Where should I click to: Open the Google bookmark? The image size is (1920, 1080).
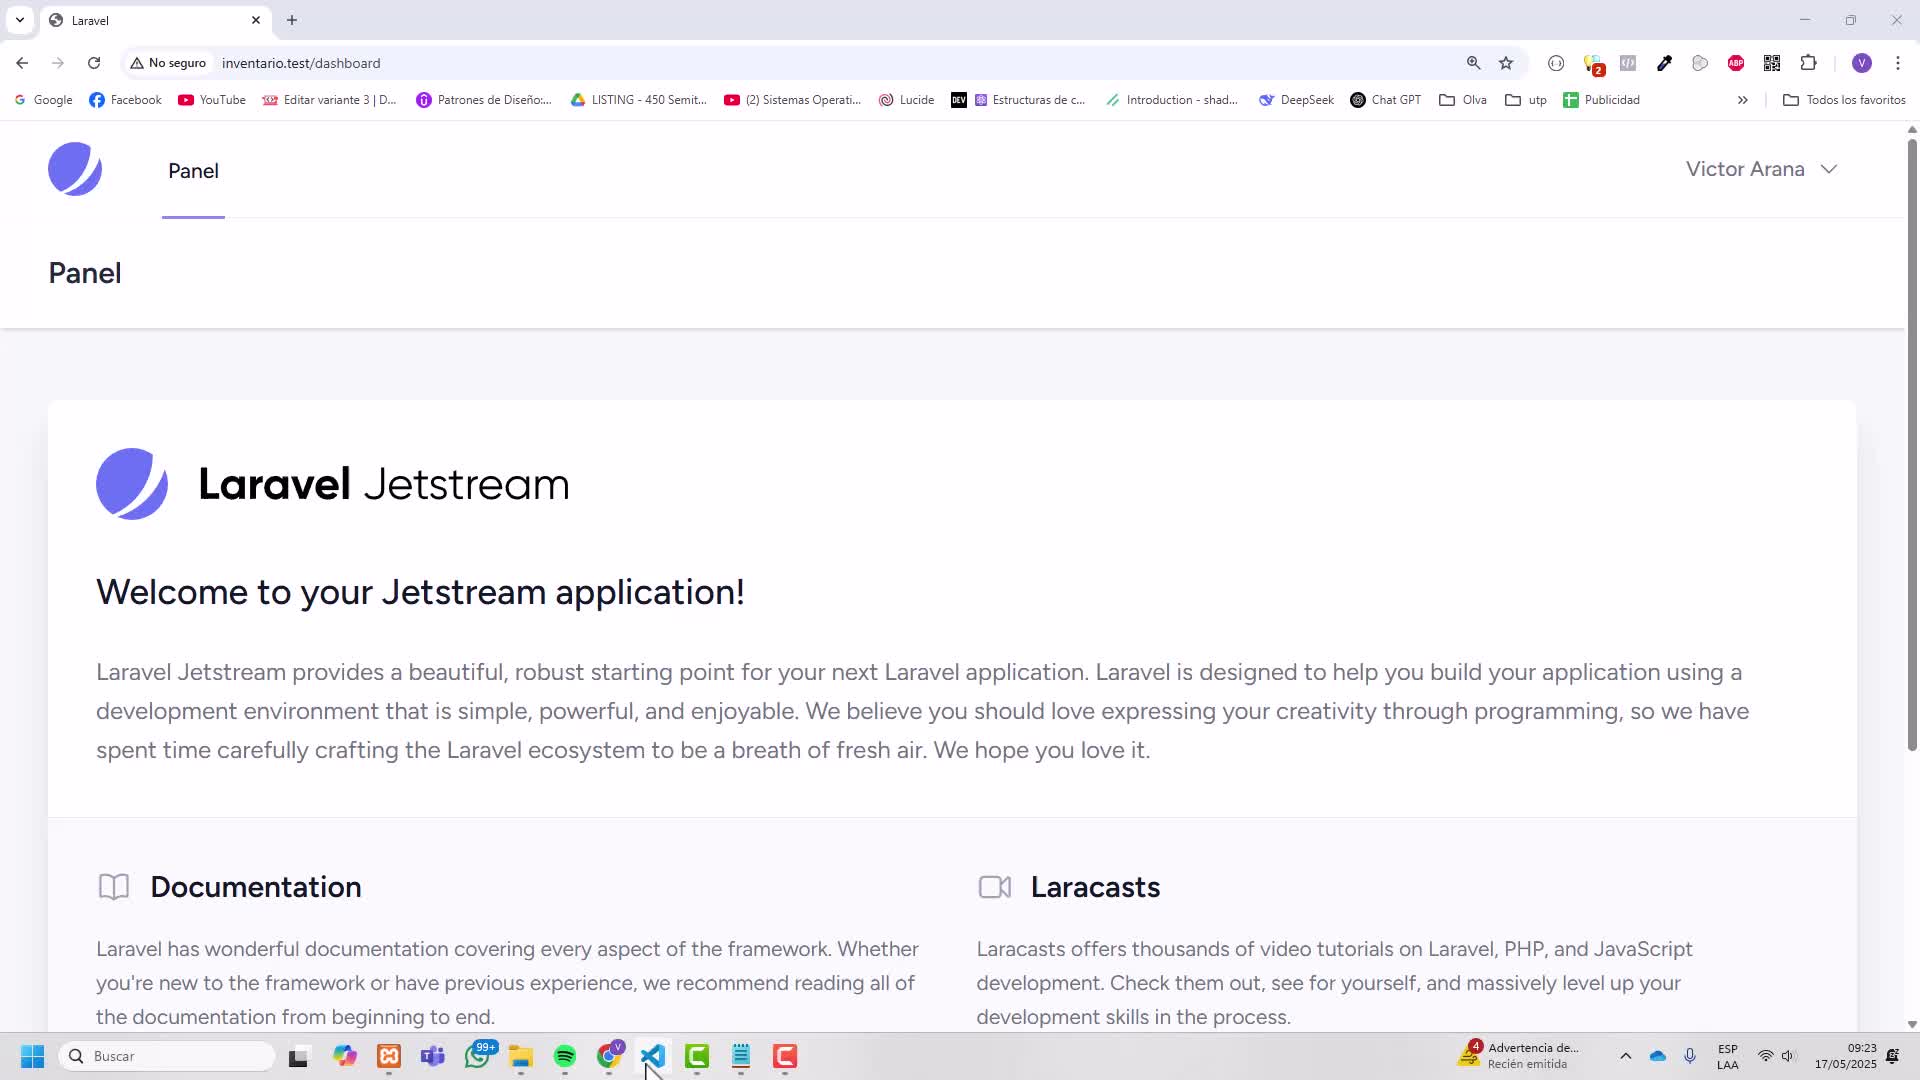point(43,100)
